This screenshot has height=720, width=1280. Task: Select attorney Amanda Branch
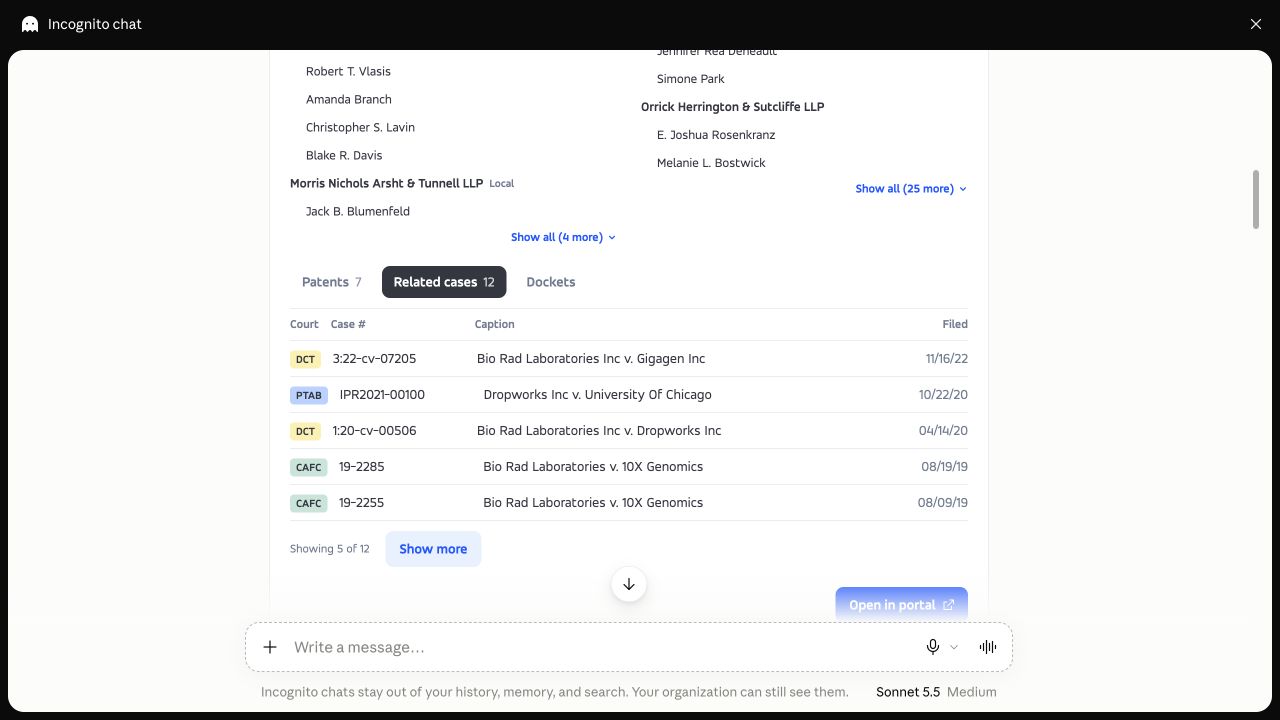[349, 100]
